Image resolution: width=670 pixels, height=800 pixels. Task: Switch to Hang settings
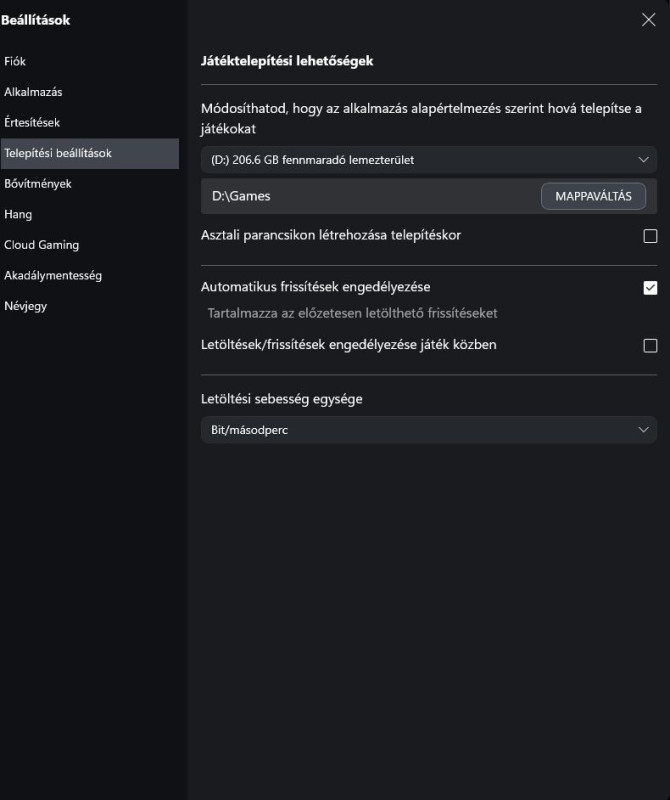click(x=18, y=214)
